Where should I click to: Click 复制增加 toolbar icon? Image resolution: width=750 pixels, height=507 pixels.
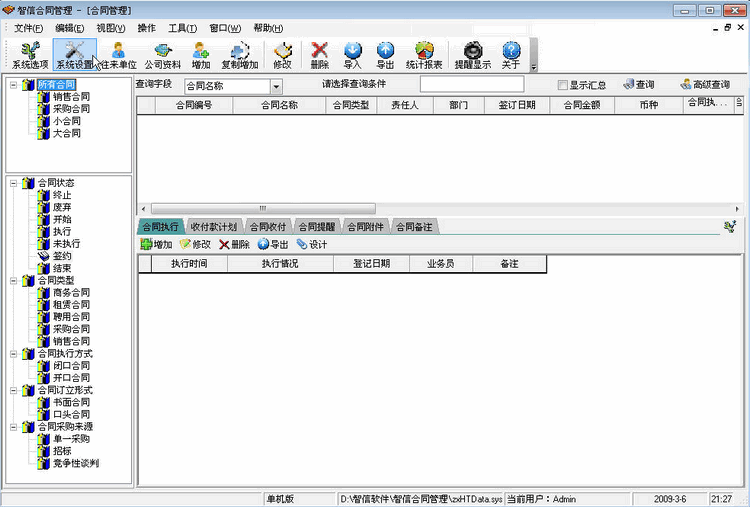click(x=240, y=55)
